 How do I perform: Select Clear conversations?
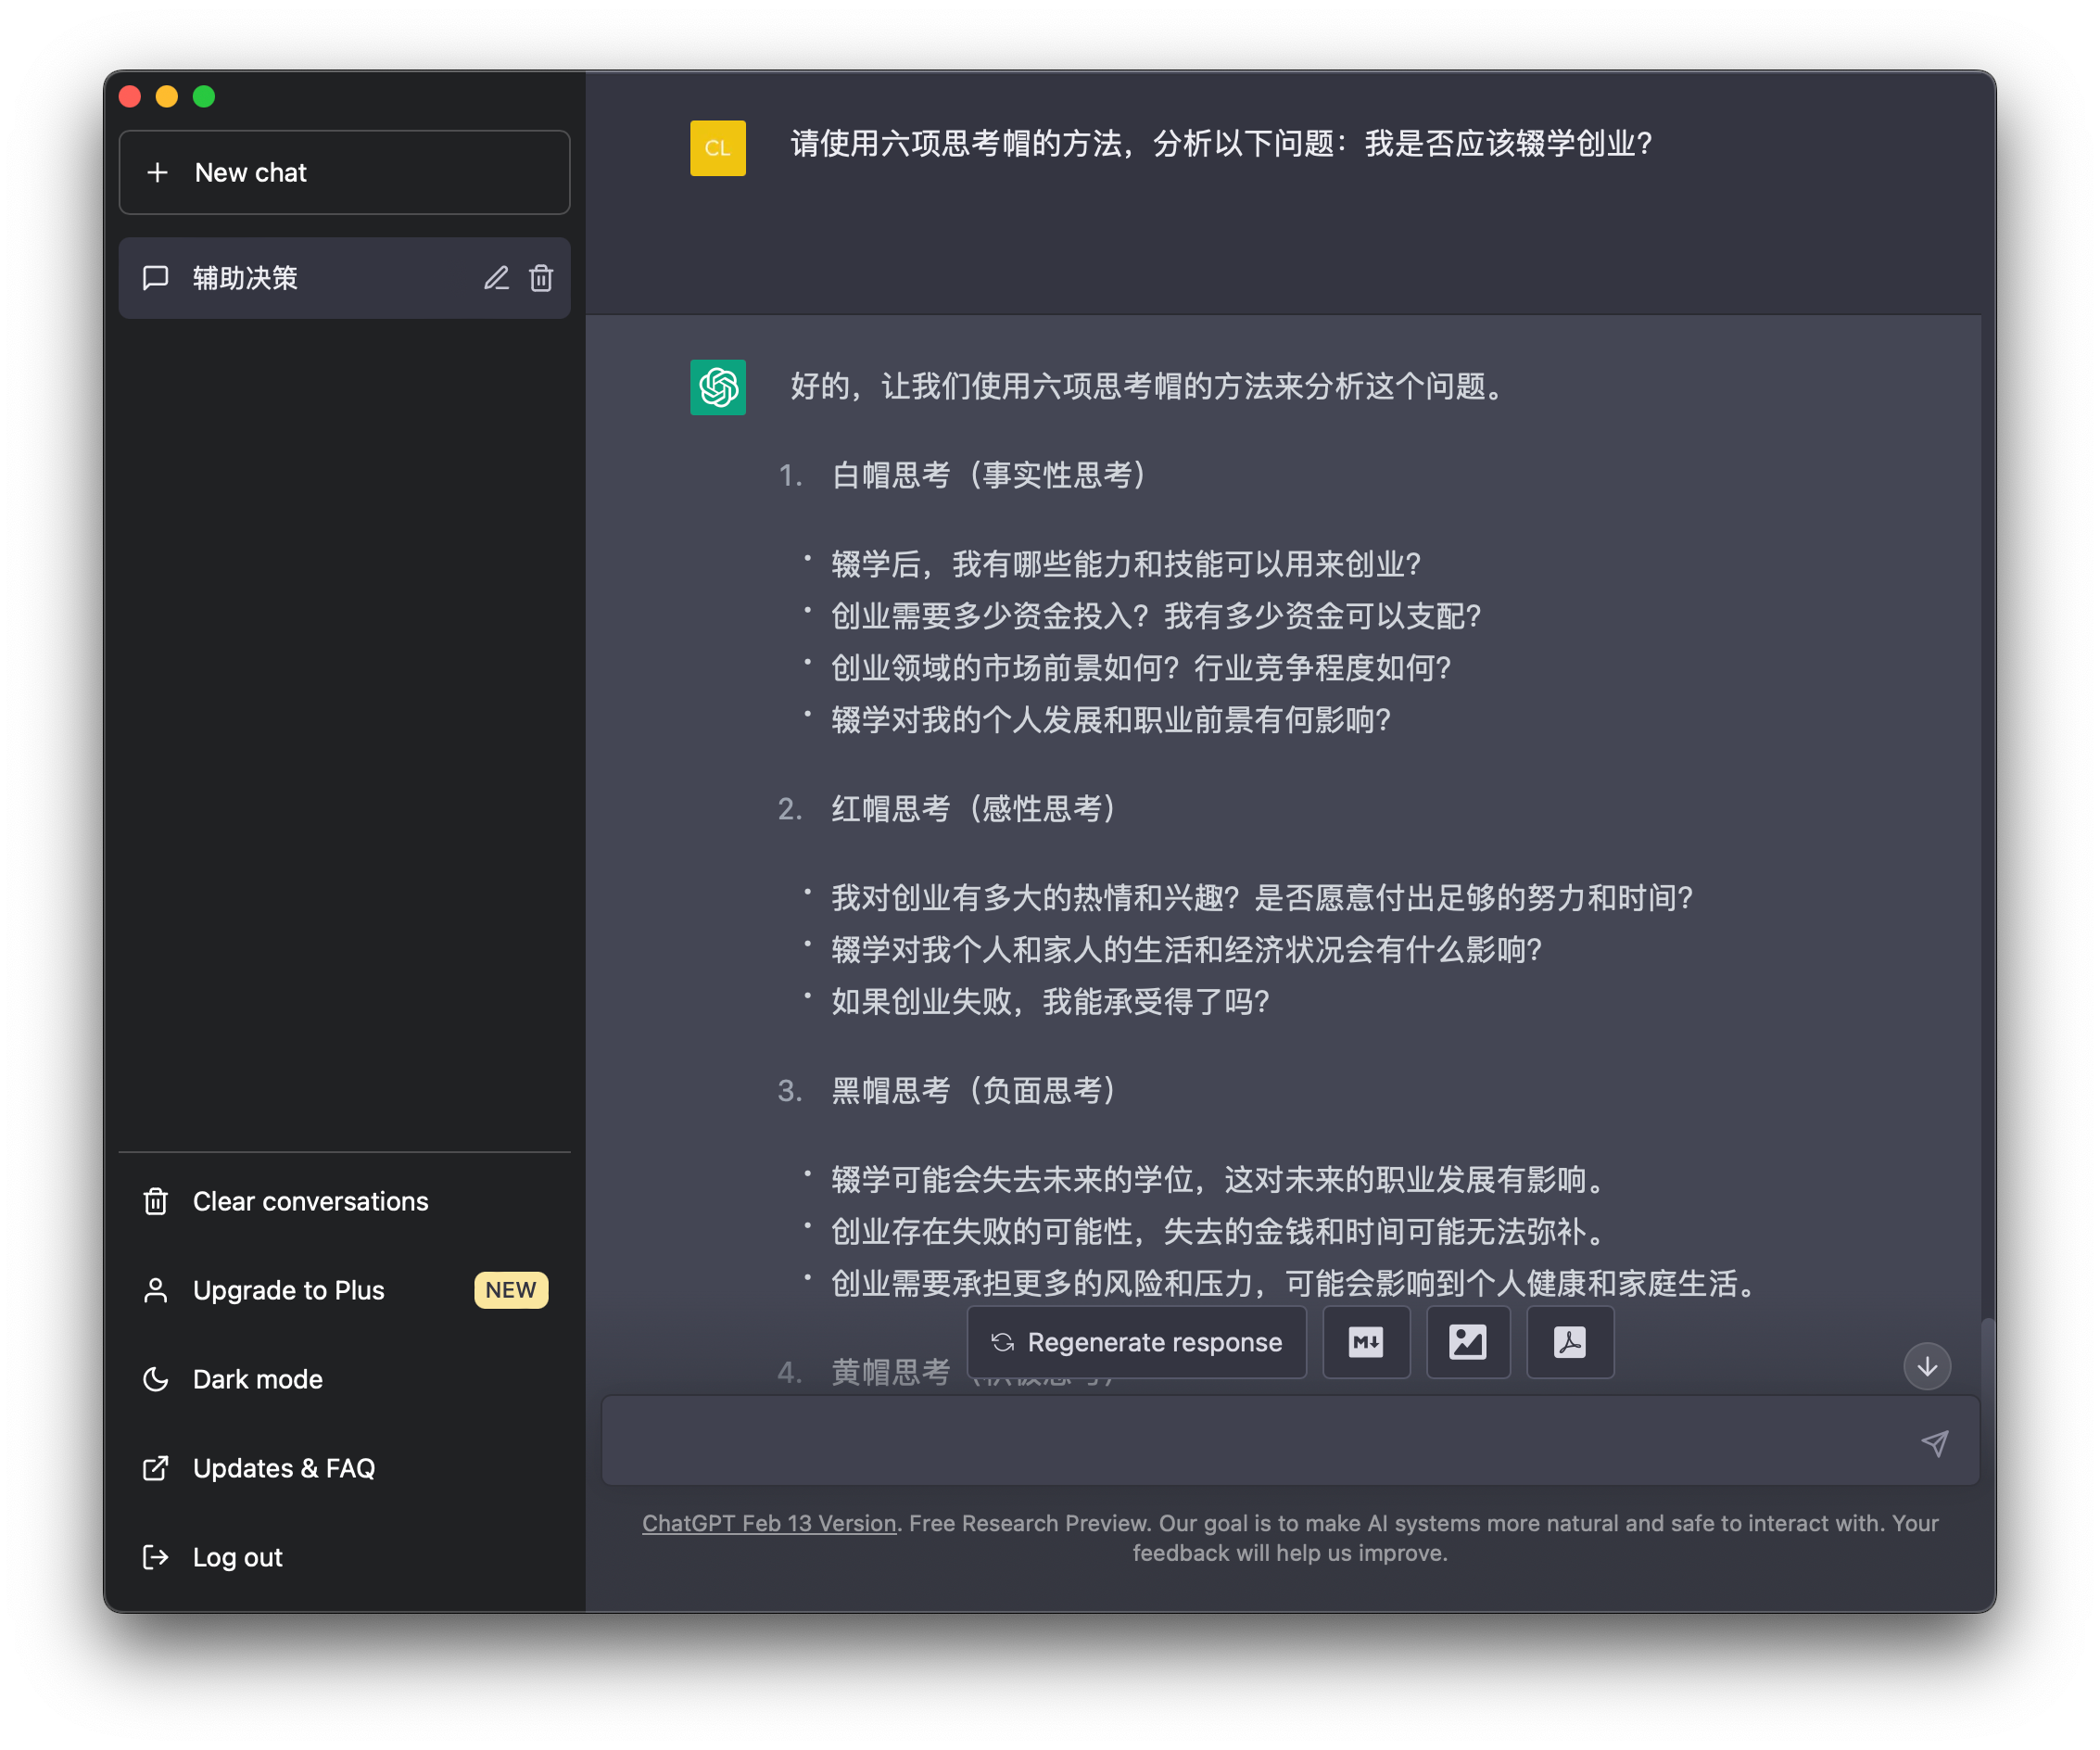[x=310, y=1201]
